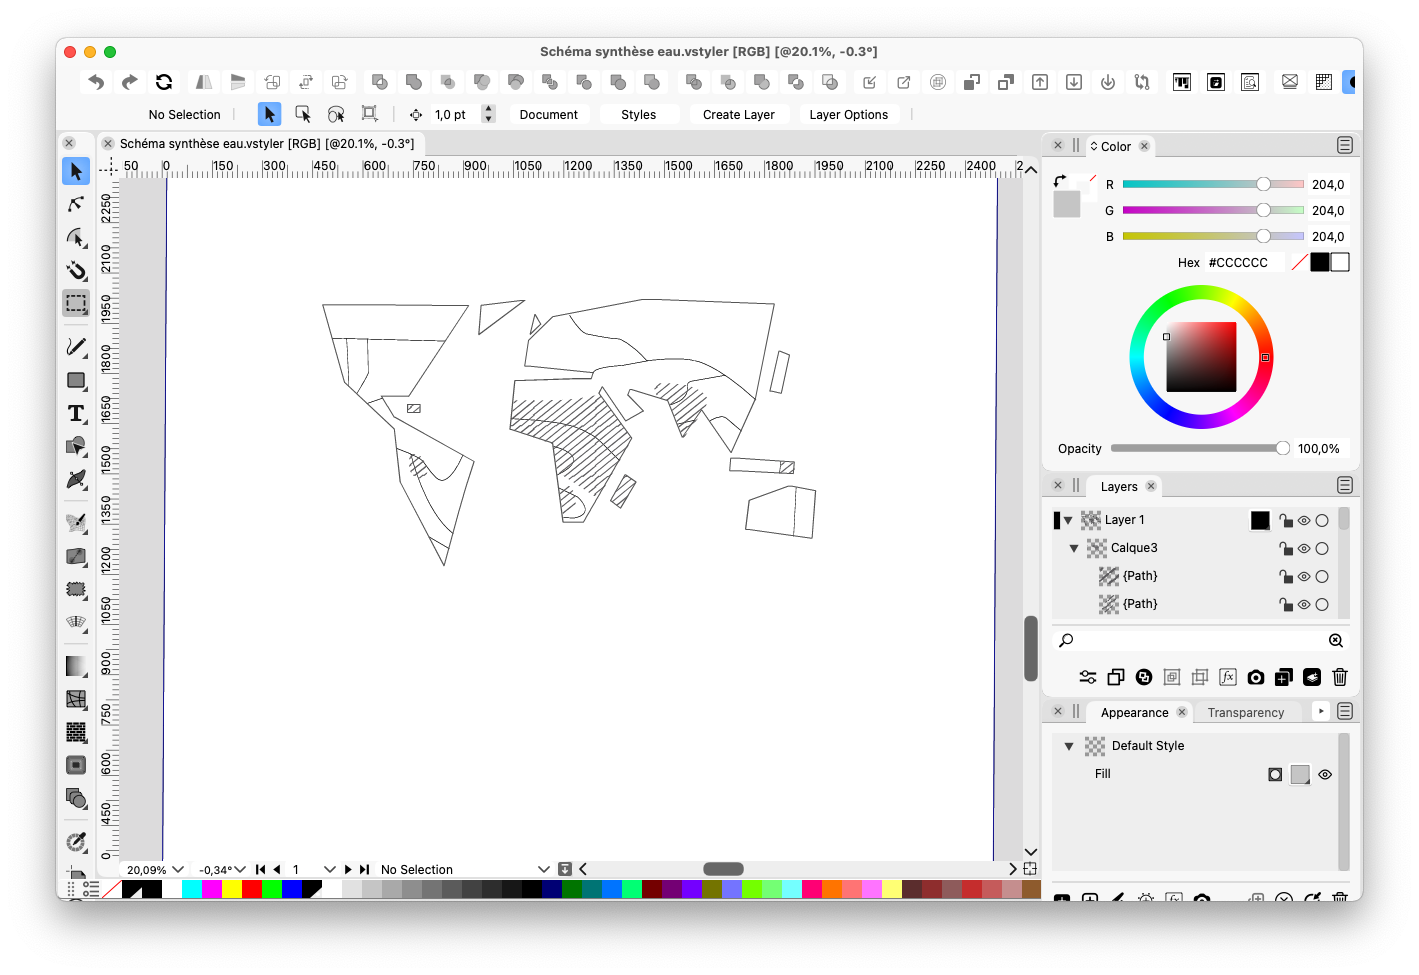The image size is (1419, 975).
Task: Toggle the Fill visibility eye in Appearance
Action: coord(1325,774)
